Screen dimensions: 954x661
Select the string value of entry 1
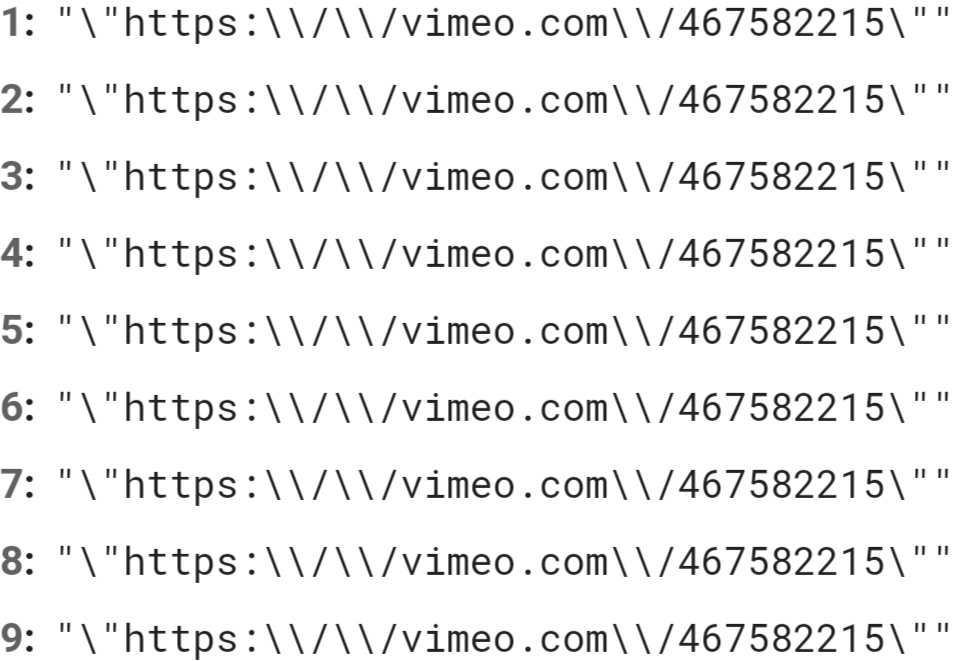click(x=504, y=24)
